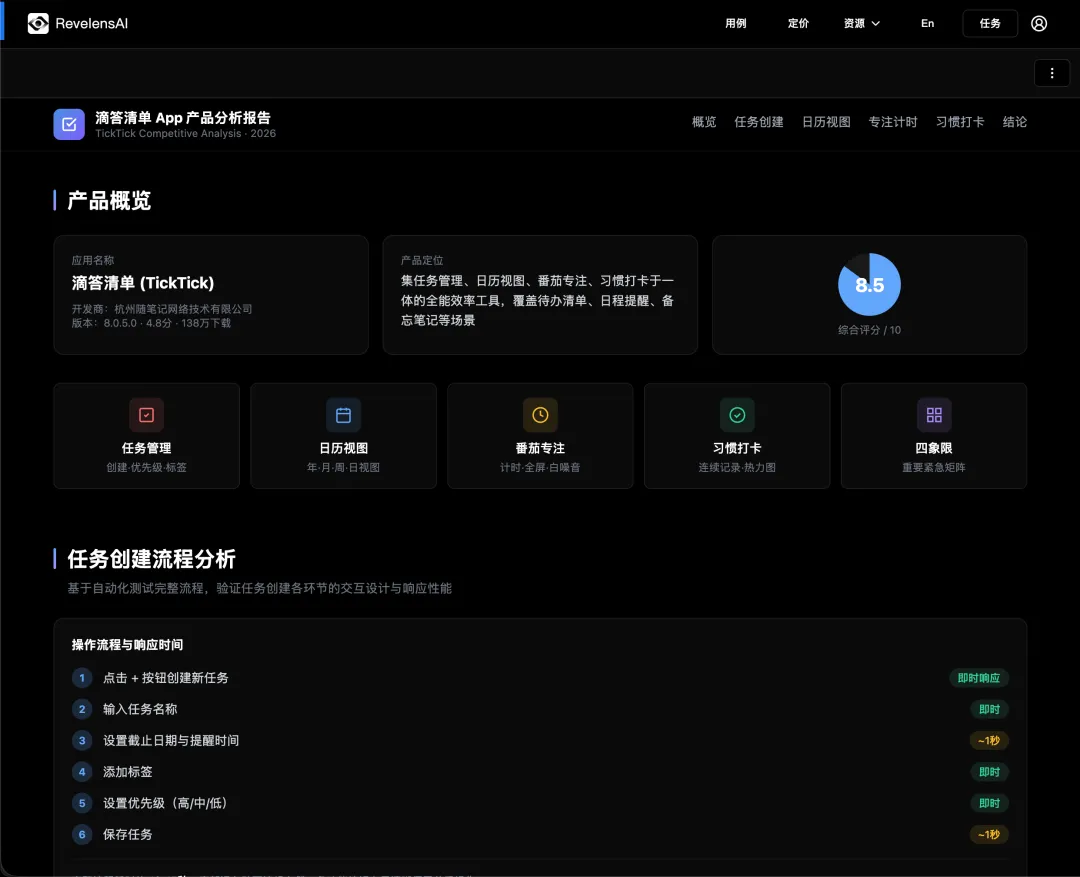Open the 定价 nav item
1080x877 pixels.
click(x=798, y=23)
